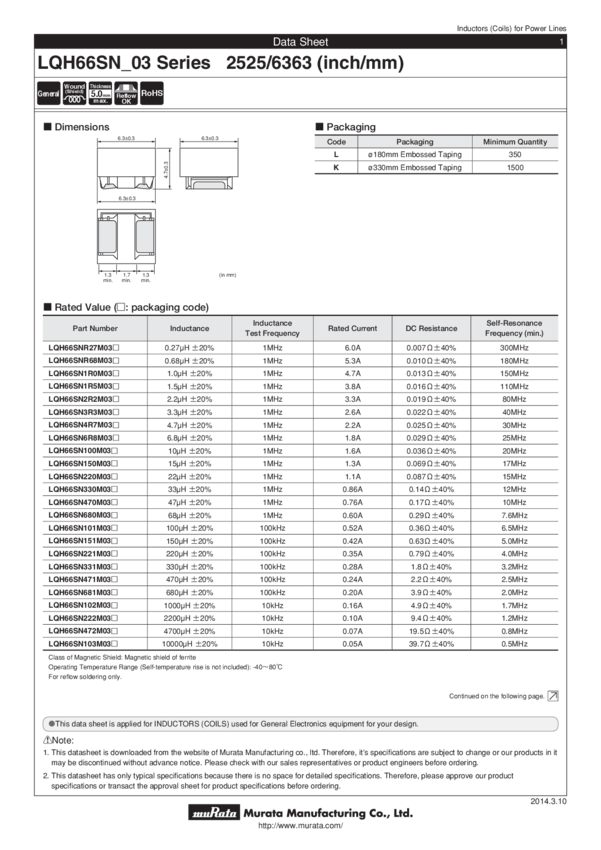The height and width of the screenshot is (850, 601).
Task: Click the LQH66SN_03 Series title
Action: click(x=124, y=63)
